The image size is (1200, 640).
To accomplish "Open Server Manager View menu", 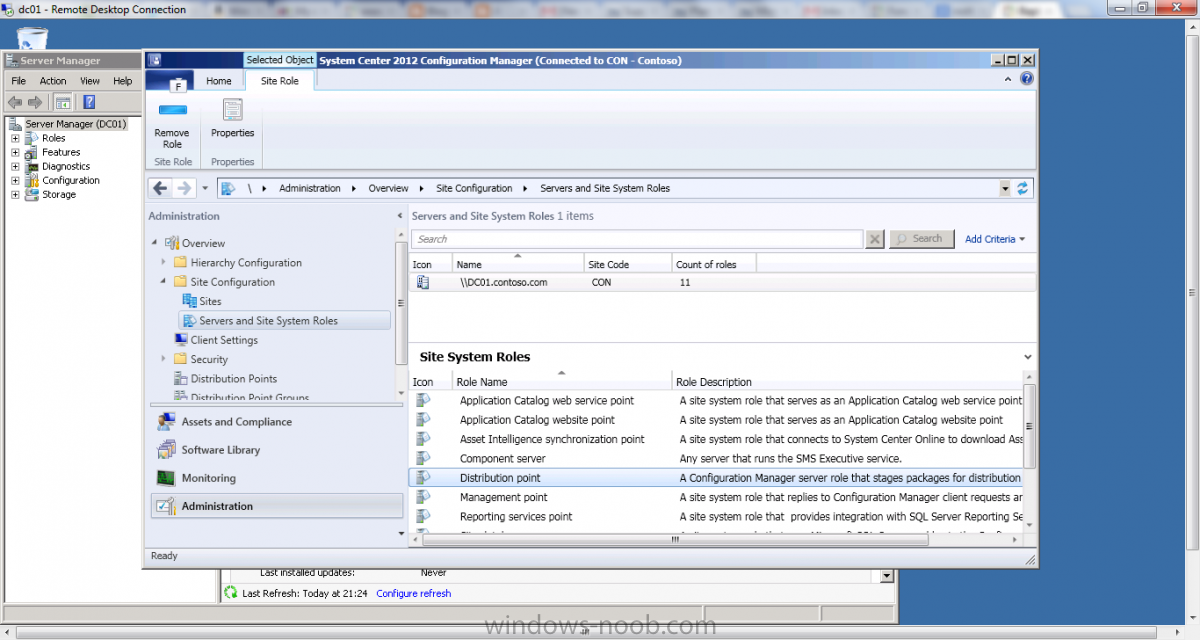I will [90, 81].
